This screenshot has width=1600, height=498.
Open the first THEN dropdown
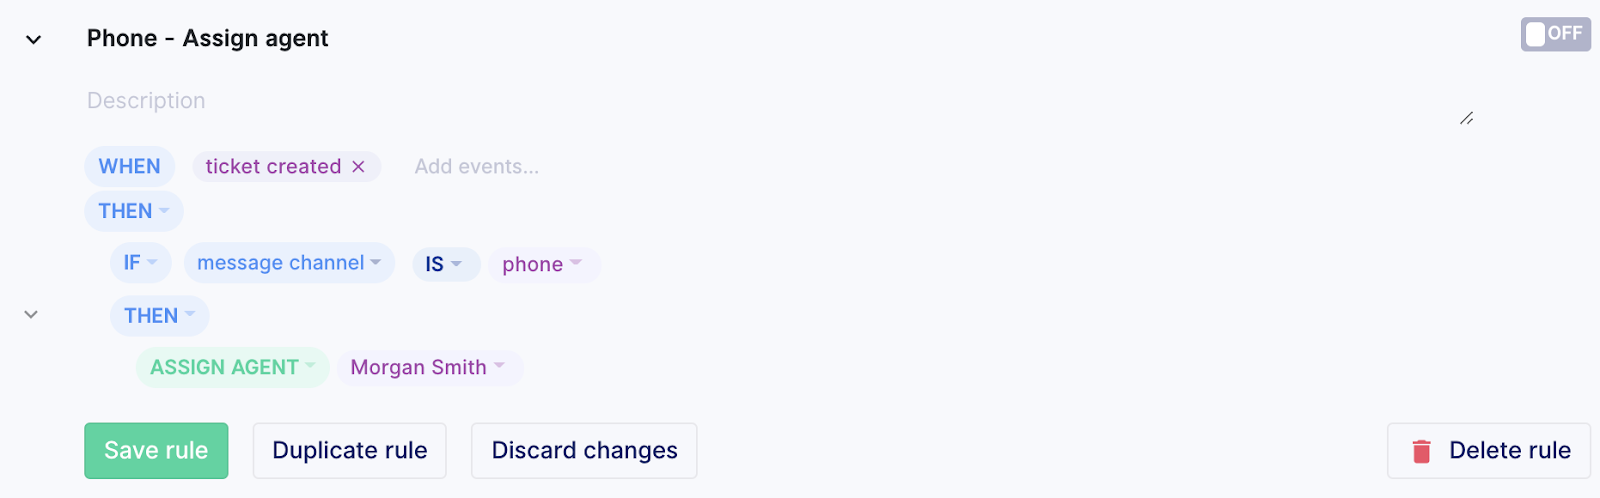[133, 211]
